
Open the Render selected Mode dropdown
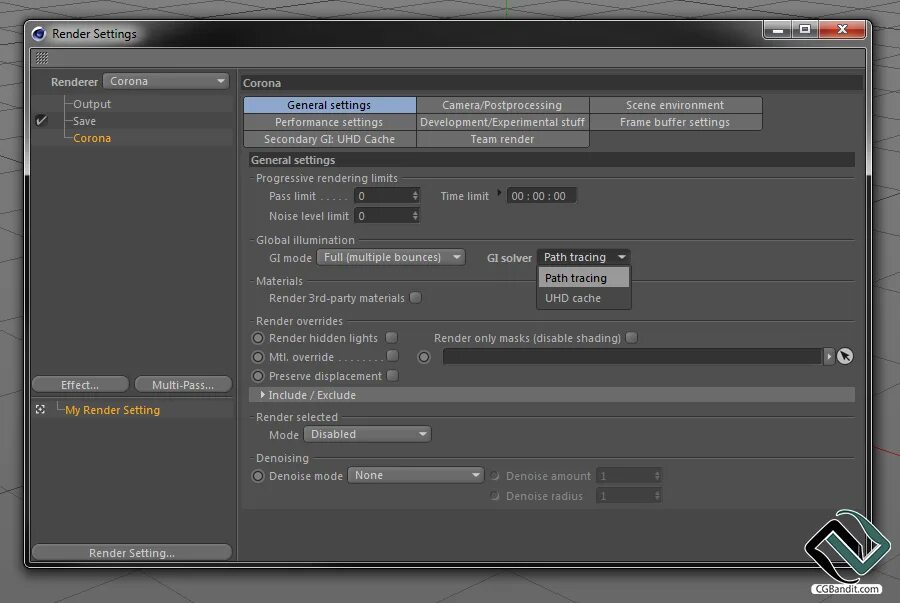tap(367, 434)
